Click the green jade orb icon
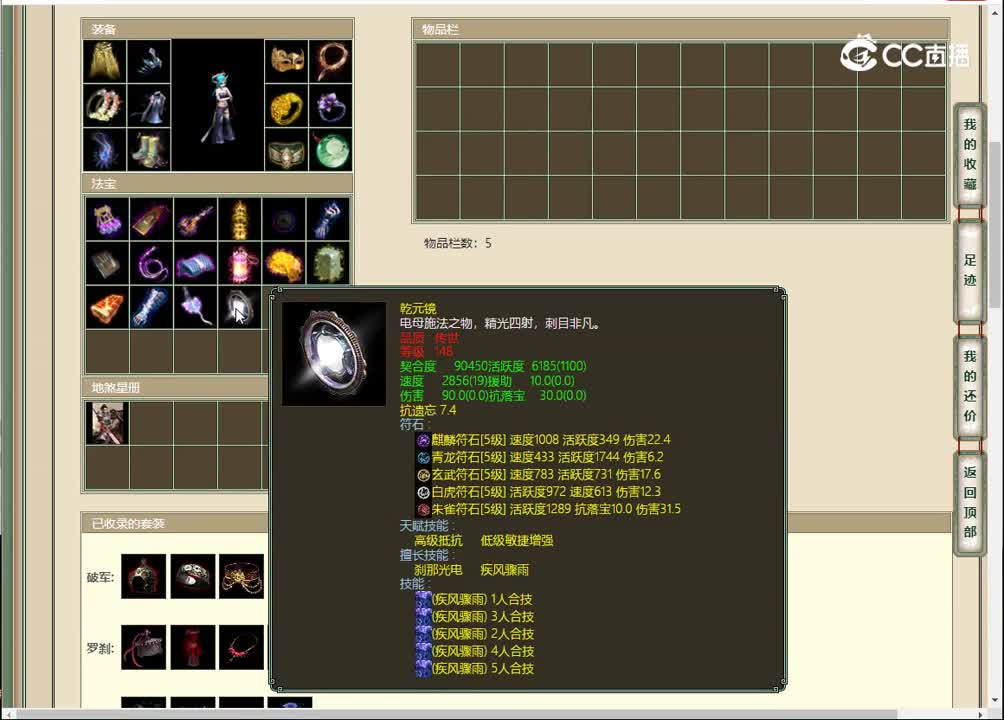 coord(330,150)
